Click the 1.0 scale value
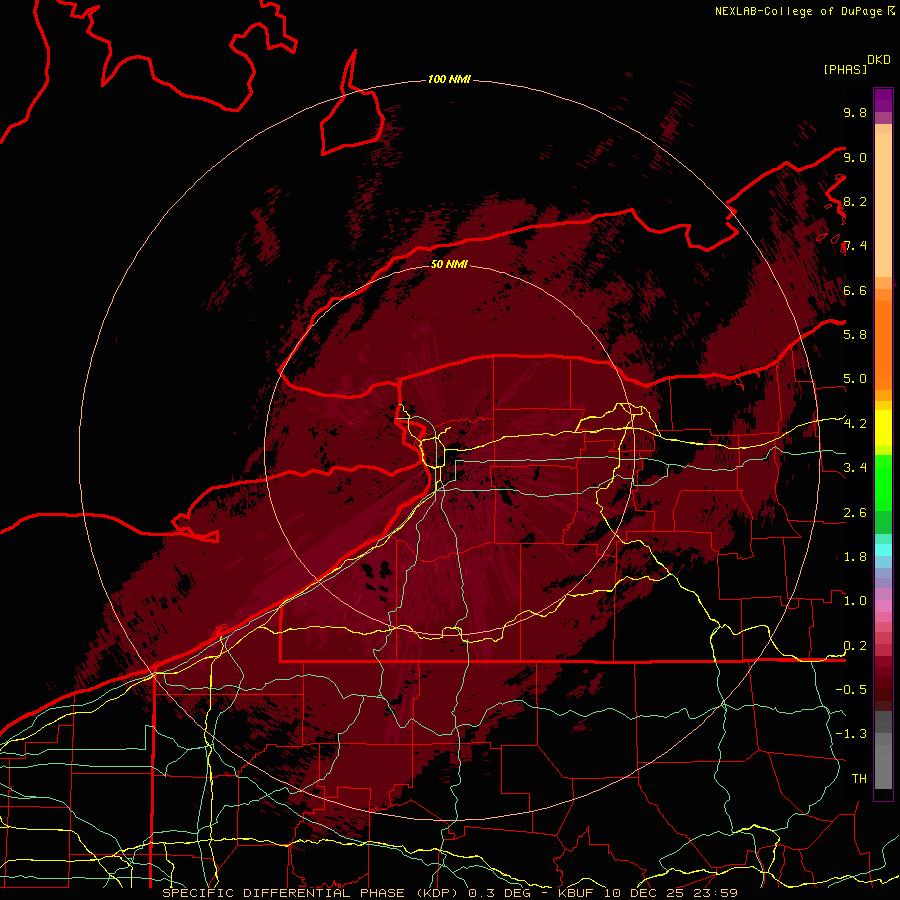 pos(855,601)
